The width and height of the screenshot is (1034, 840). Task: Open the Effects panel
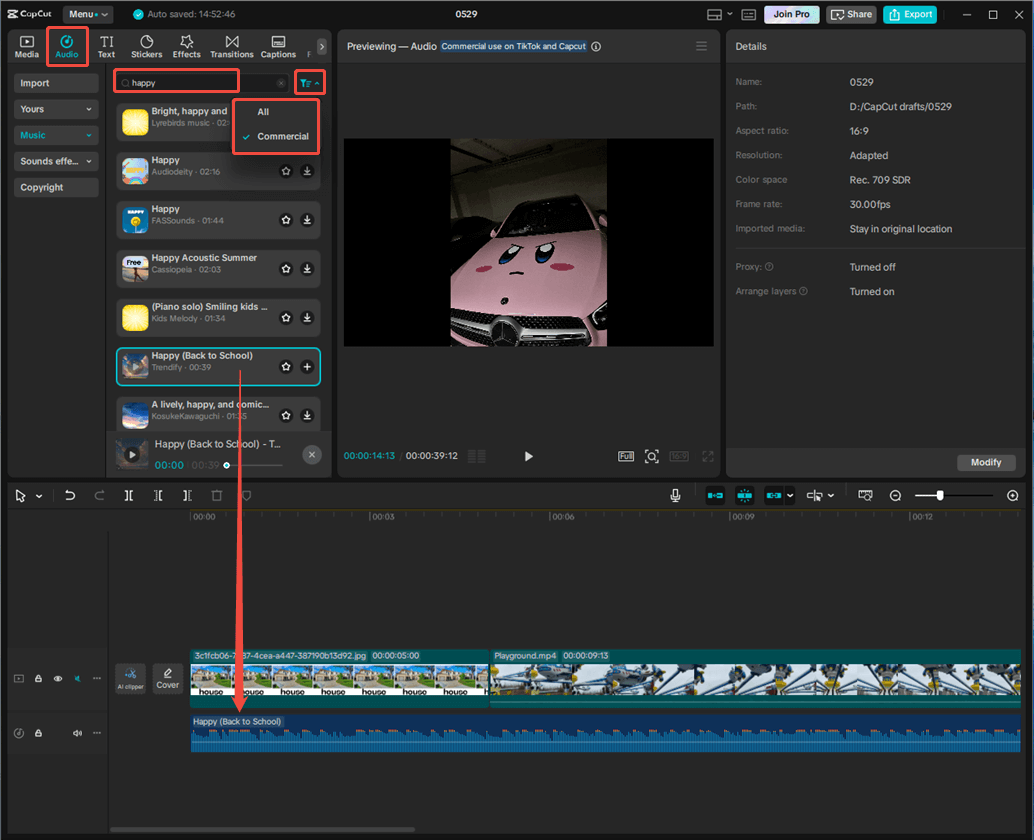pyautogui.click(x=187, y=47)
